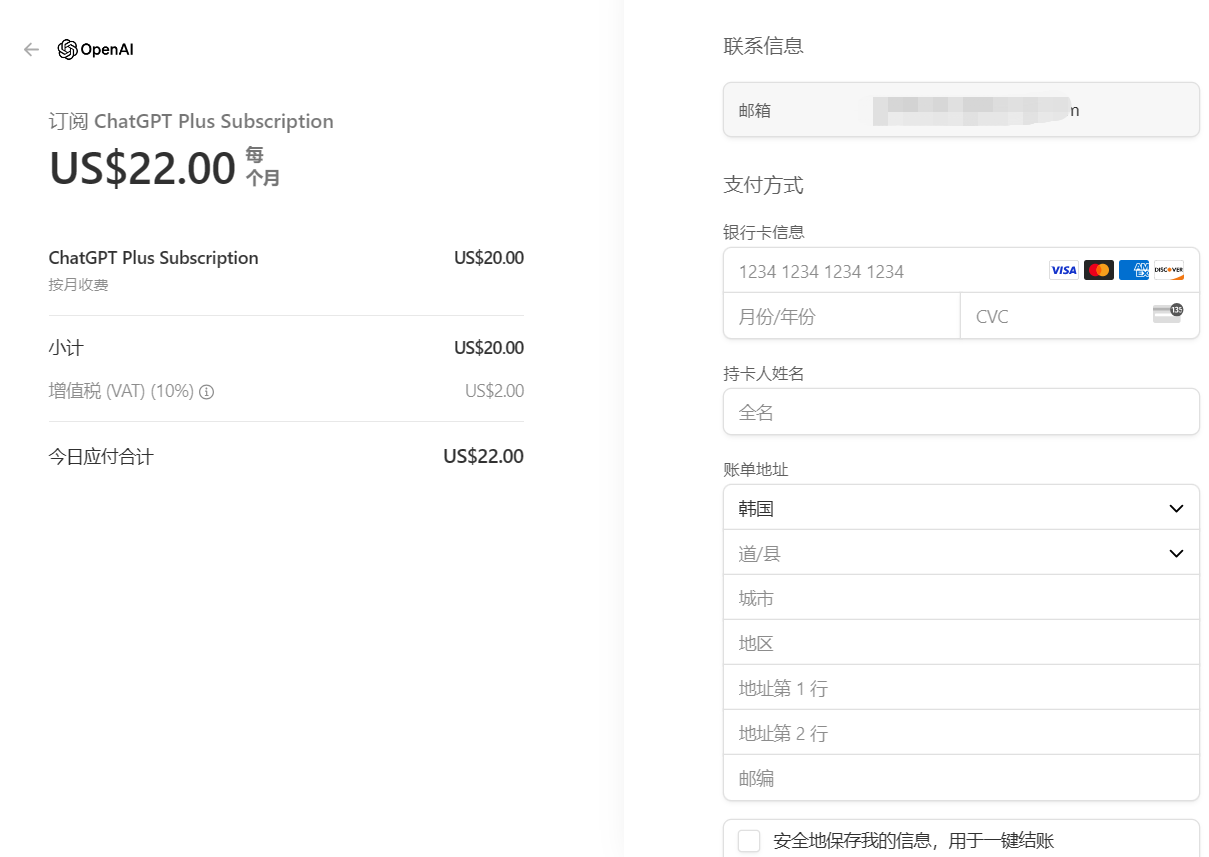Image resolution: width=1209 pixels, height=857 pixels.
Task: Click the VAT info icon
Action: point(207,392)
